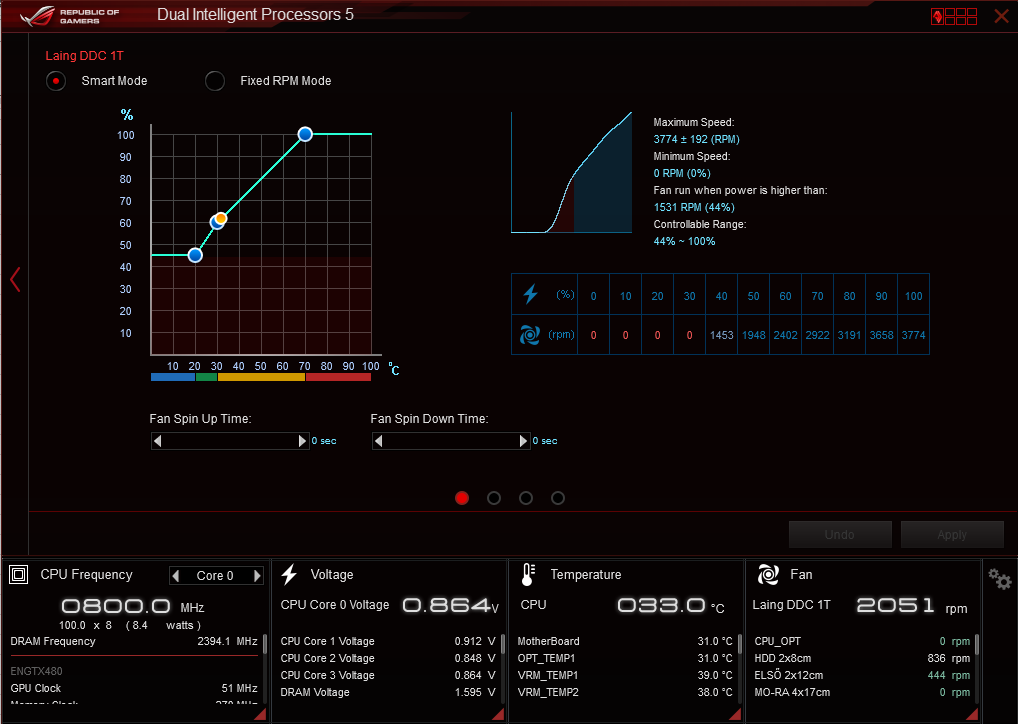Click the Laing DDC 1T title
1018x724 pixels.
coord(84,56)
